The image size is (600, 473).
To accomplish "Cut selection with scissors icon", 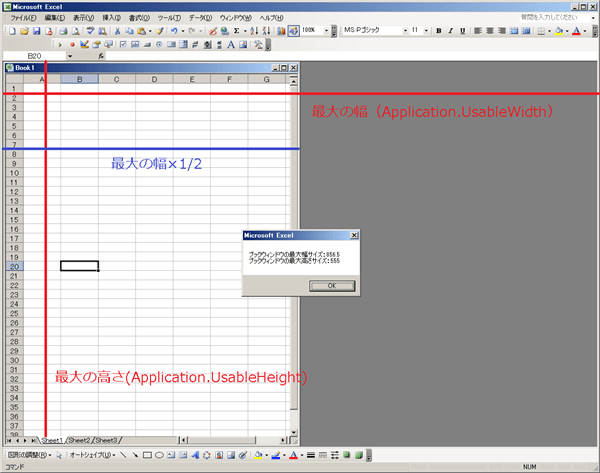I will tap(117, 31).
